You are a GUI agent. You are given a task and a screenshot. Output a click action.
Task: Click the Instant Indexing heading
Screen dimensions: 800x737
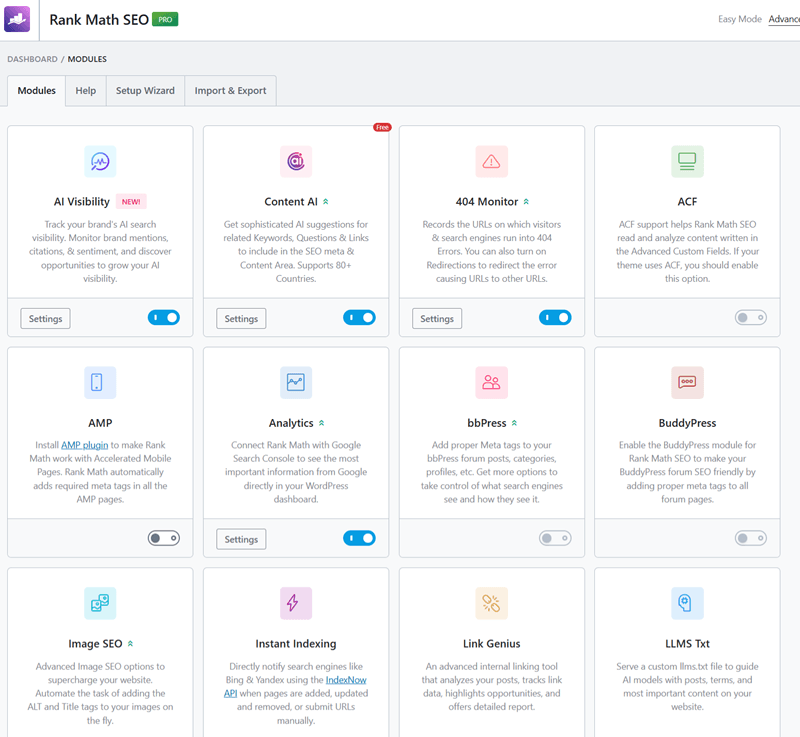point(296,644)
